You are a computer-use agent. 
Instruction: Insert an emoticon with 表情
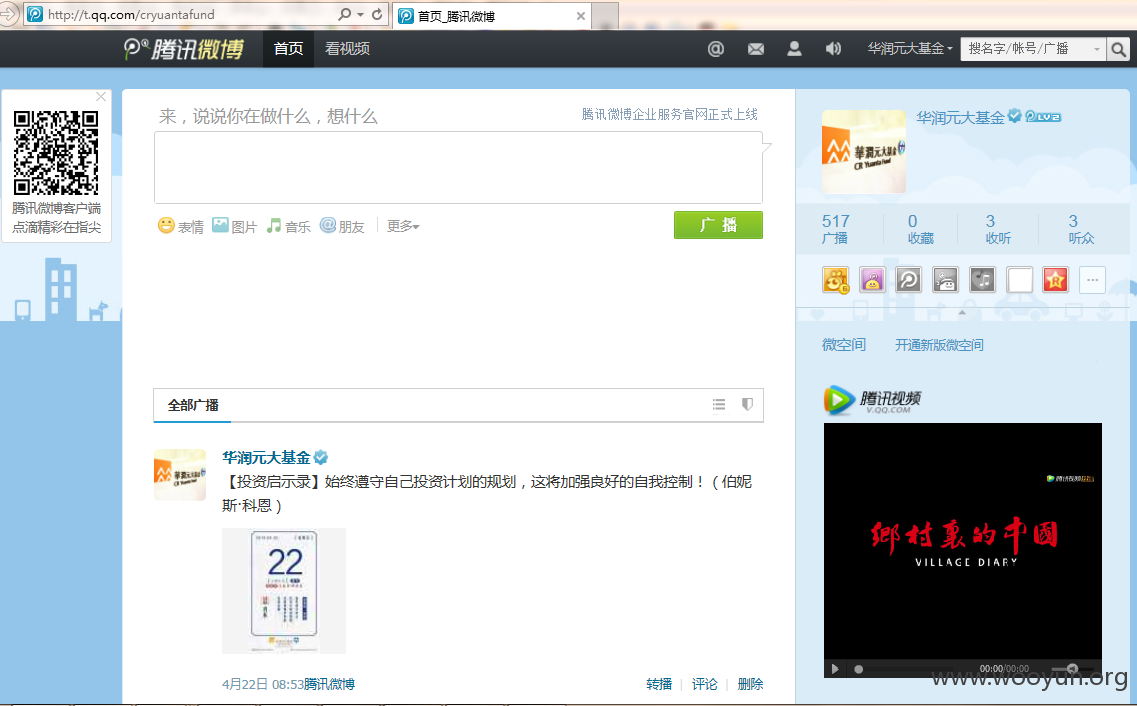pyautogui.click(x=181, y=226)
